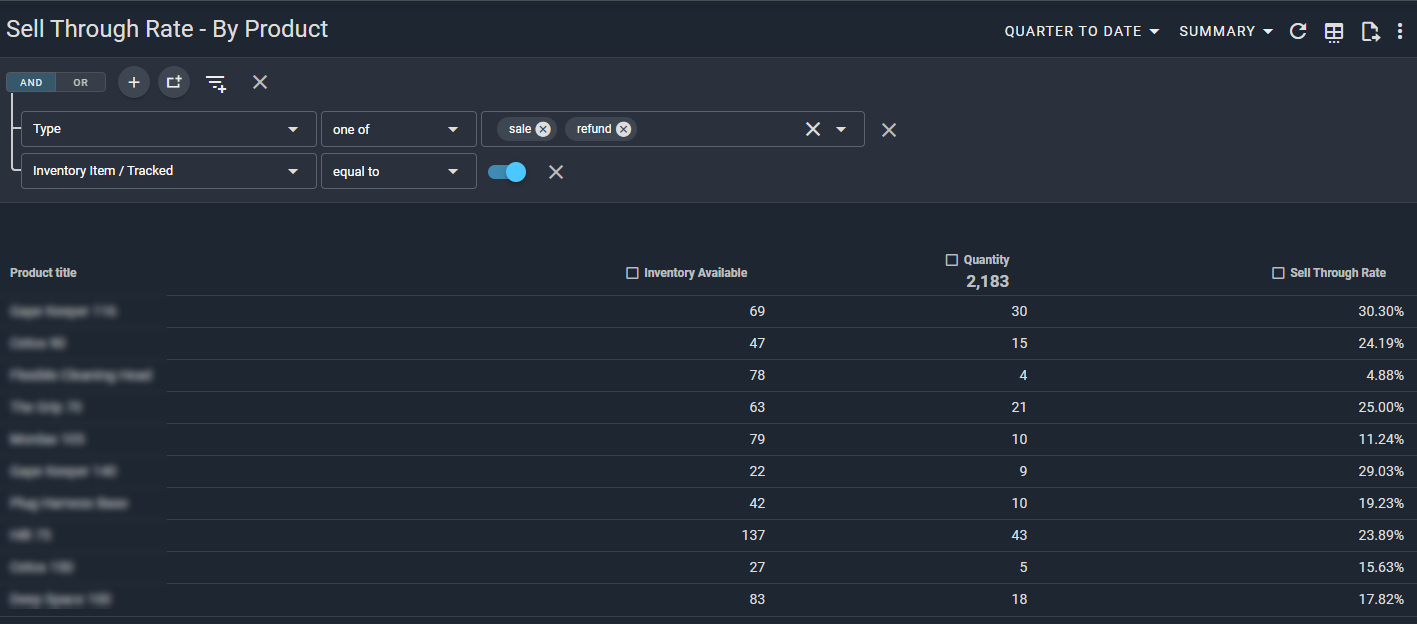1417x624 pixels.
Task: Click the refresh report icon
Action: [x=1298, y=31]
